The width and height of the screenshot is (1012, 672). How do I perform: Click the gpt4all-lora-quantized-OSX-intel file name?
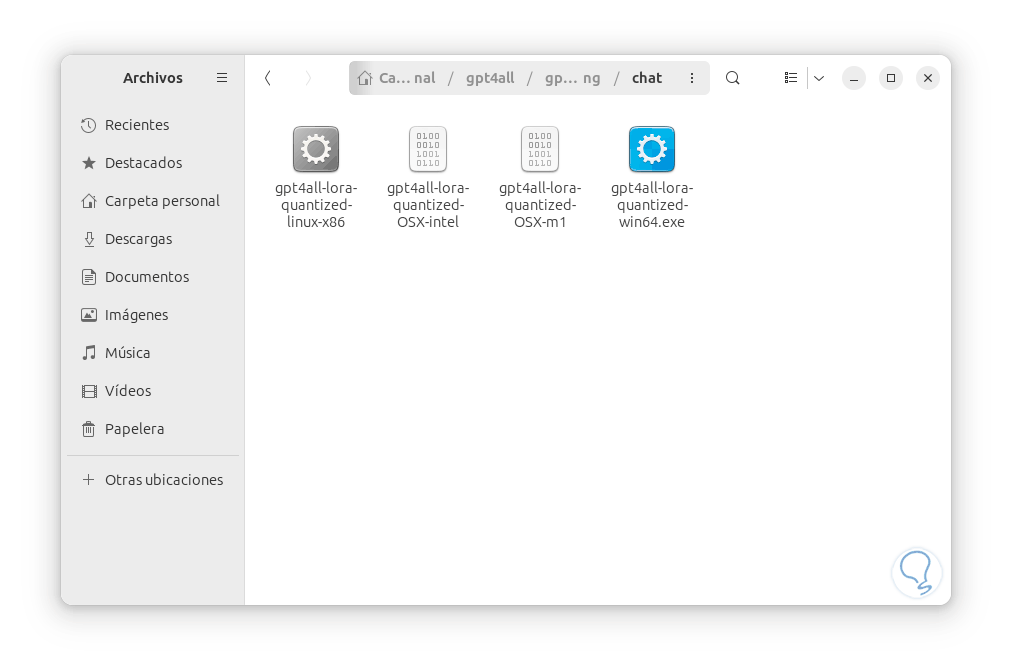coord(428,205)
